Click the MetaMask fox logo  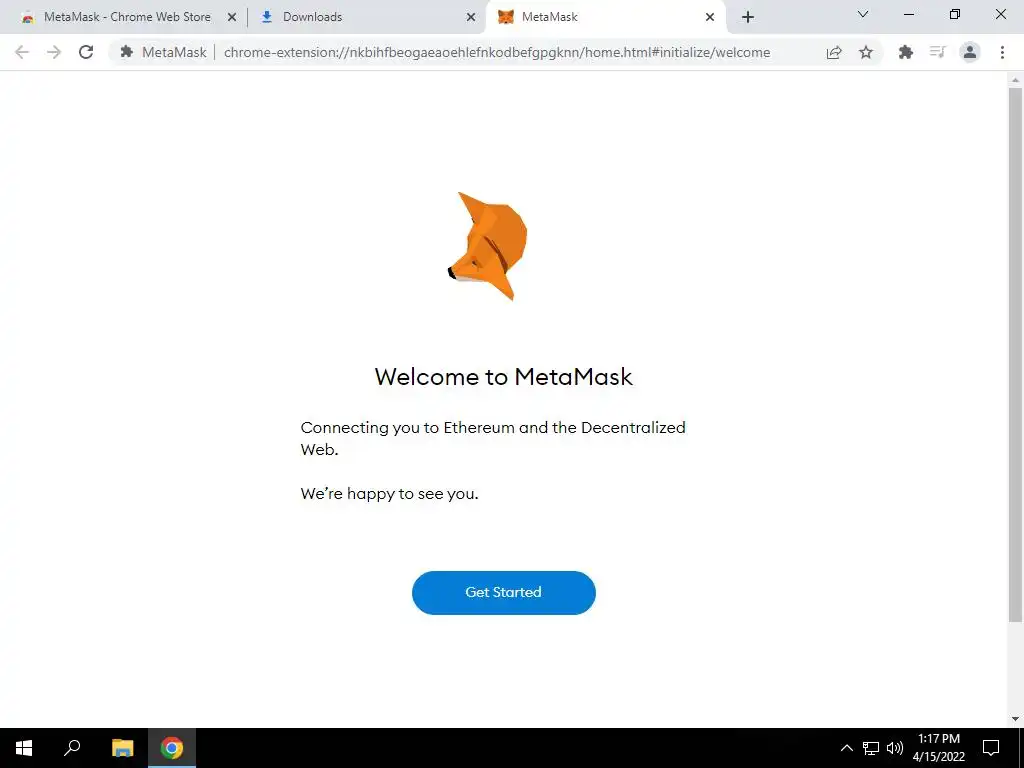(488, 246)
